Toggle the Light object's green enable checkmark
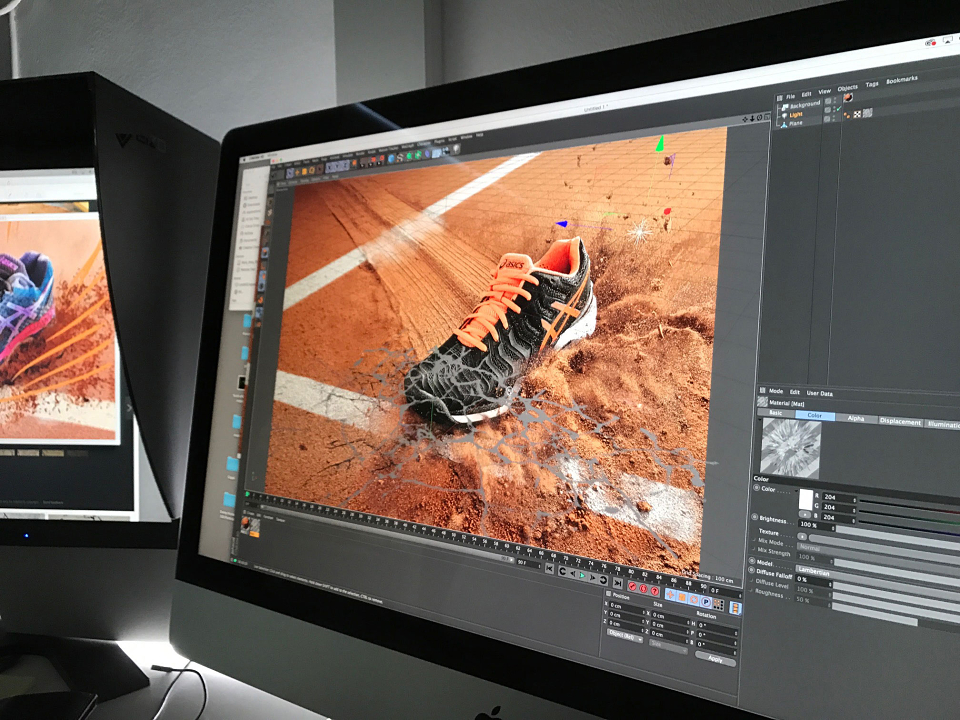The width and height of the screenshot is (960, 720). (x=839, y=108)
